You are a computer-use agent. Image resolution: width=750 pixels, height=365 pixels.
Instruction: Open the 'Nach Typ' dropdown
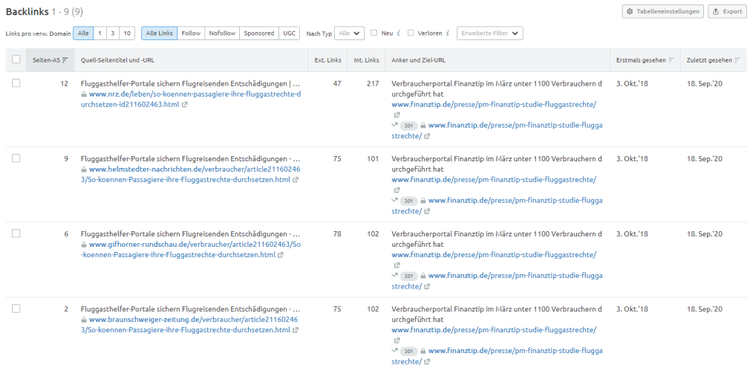[349, 33]
